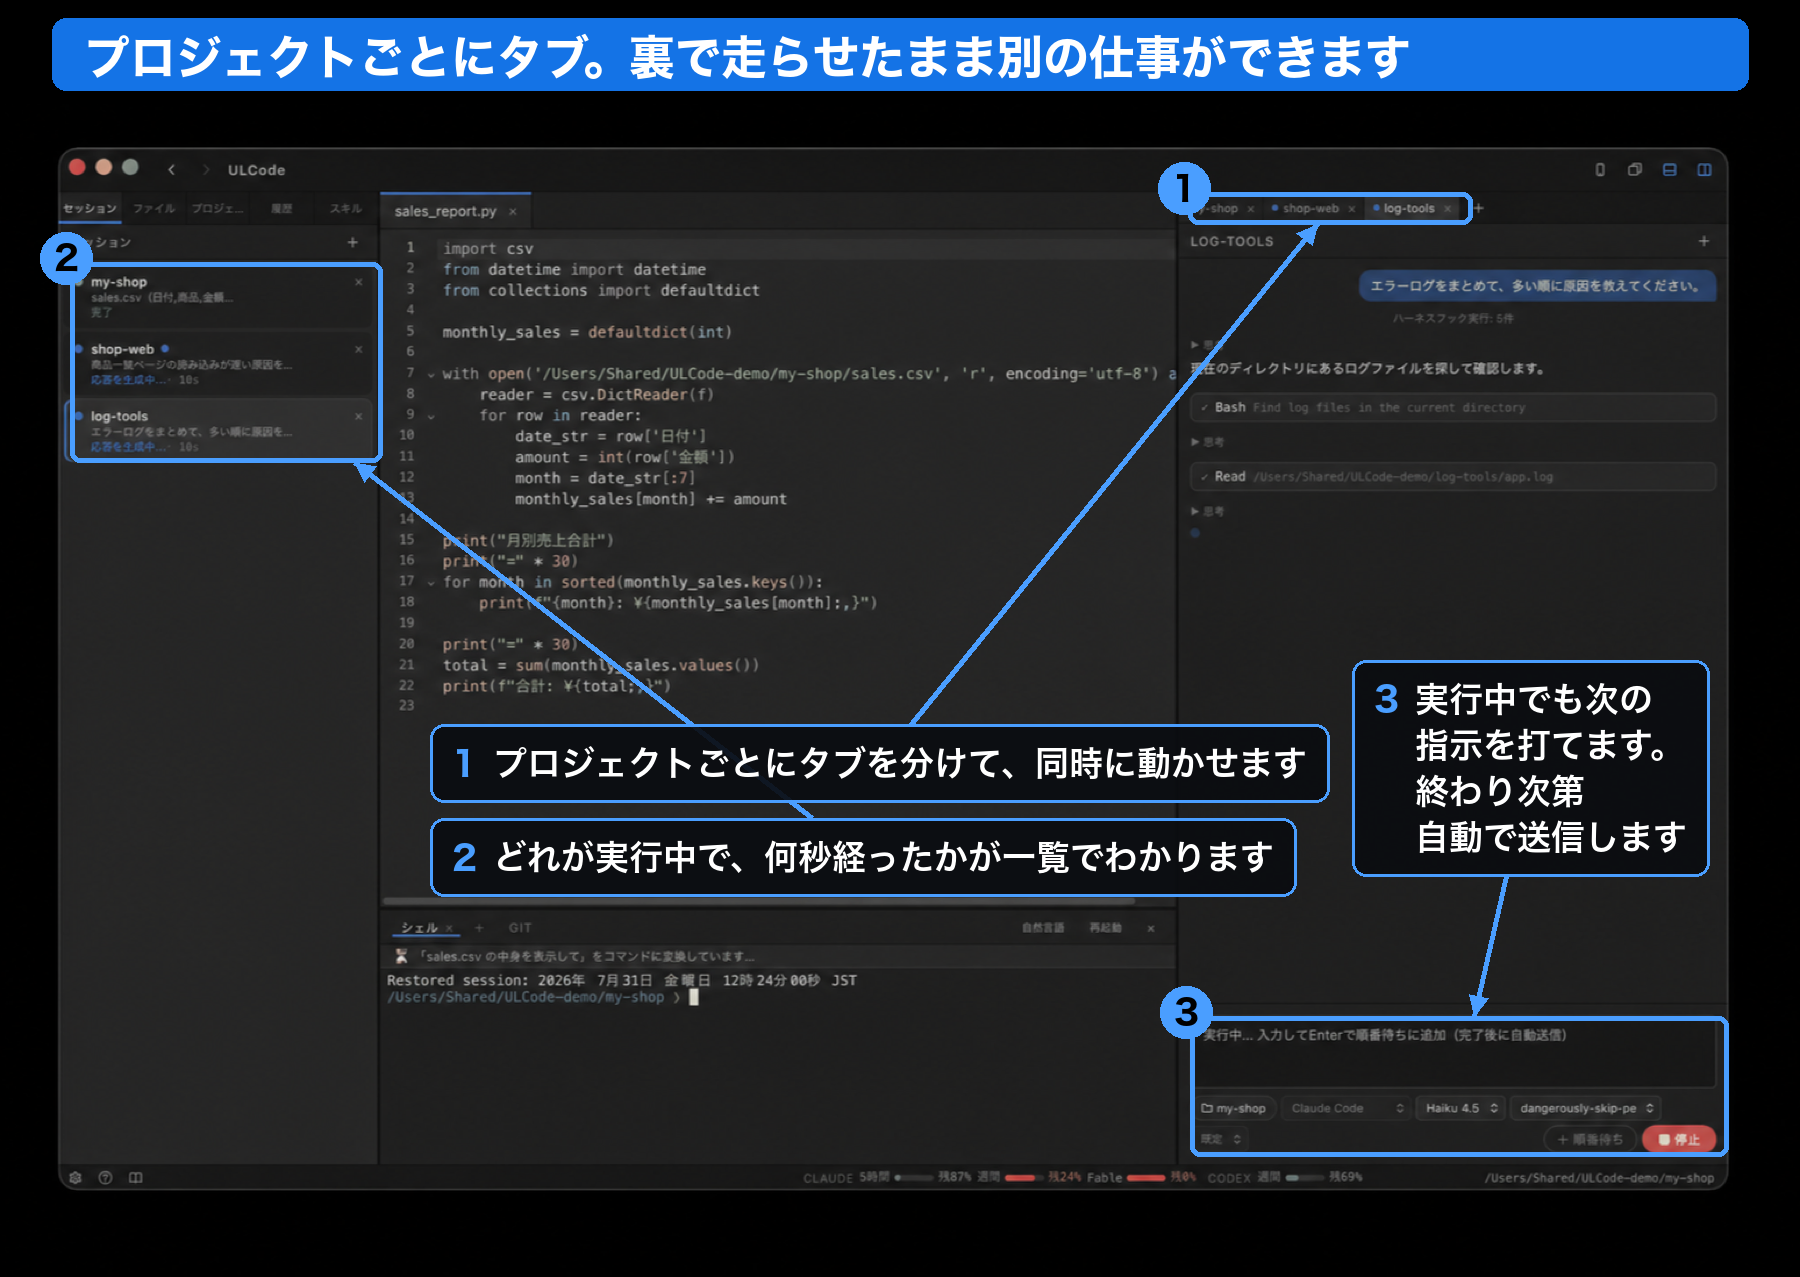The image size is (1800, 1277).
Task: Toggle the bottom panel layout icon
Action: [1670, 170]
